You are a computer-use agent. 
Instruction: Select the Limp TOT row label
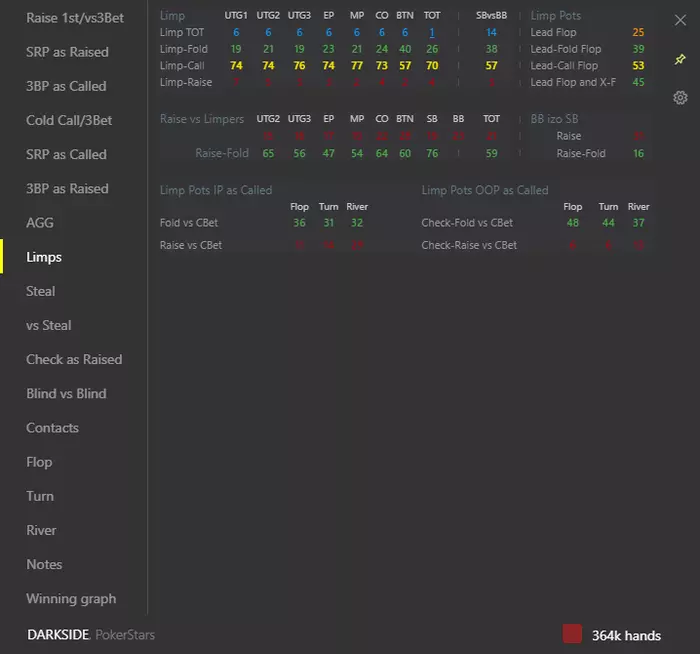182,33
